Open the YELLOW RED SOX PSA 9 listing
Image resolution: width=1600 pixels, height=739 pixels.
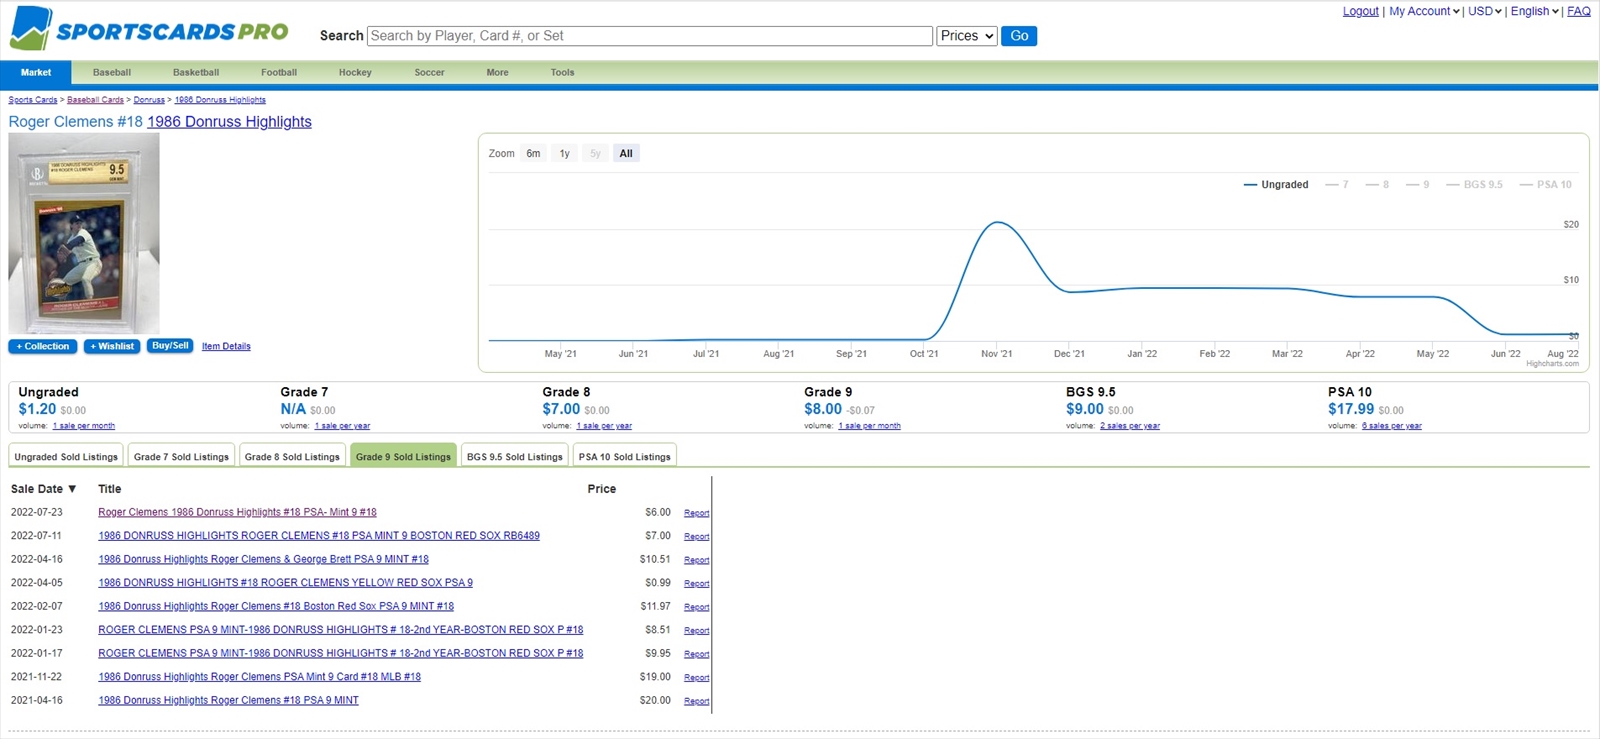click(285, 583)
